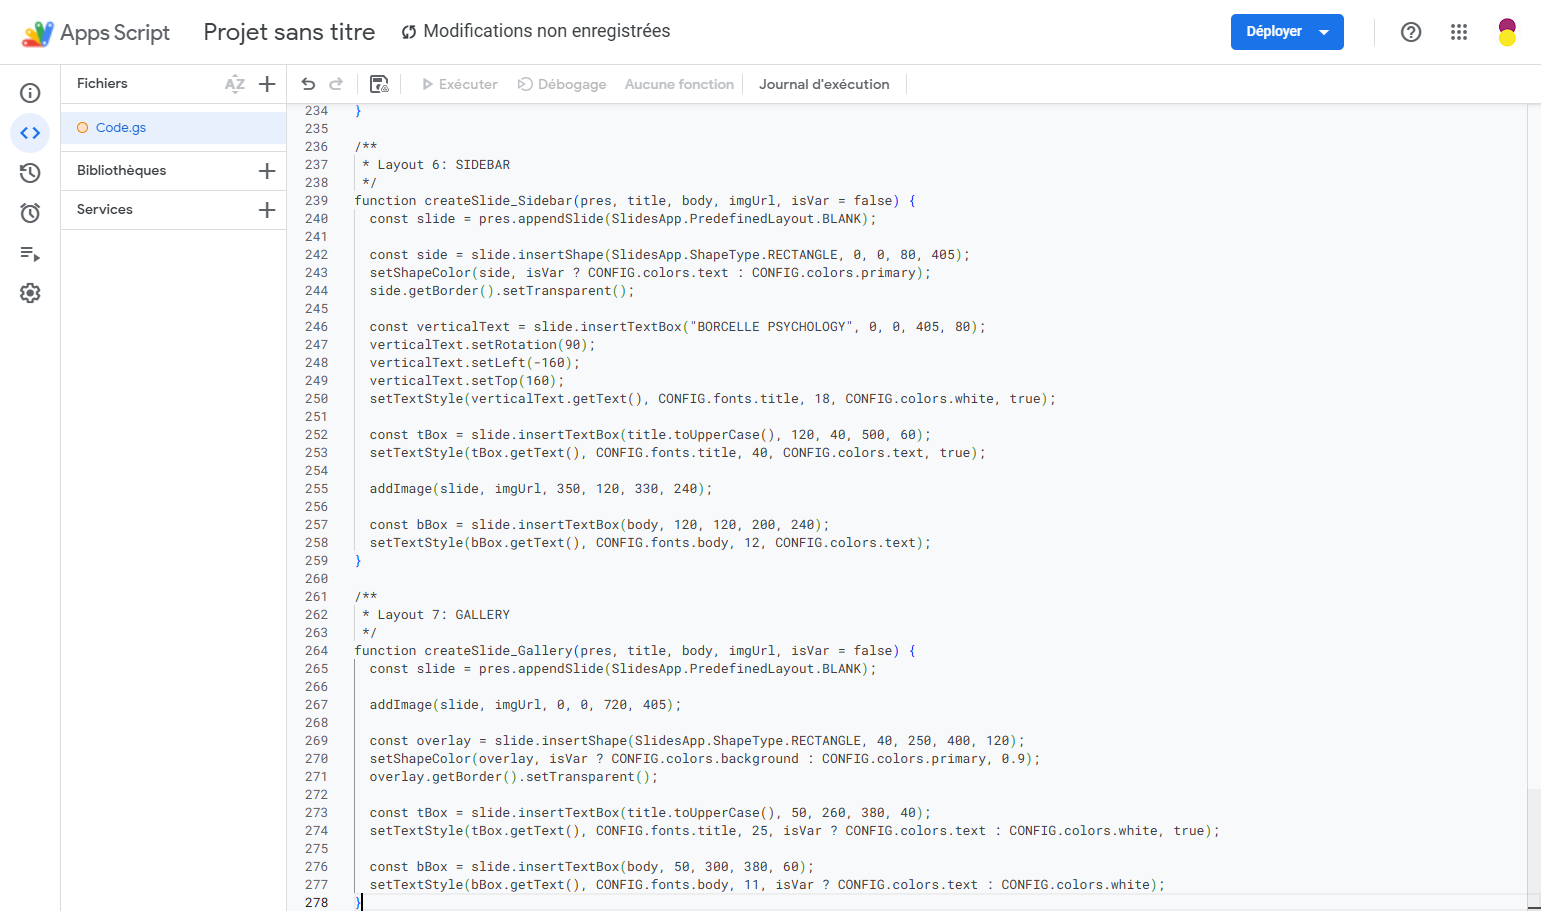
Task: Rename the project title Projet sans titre
Action: (289, 32)
